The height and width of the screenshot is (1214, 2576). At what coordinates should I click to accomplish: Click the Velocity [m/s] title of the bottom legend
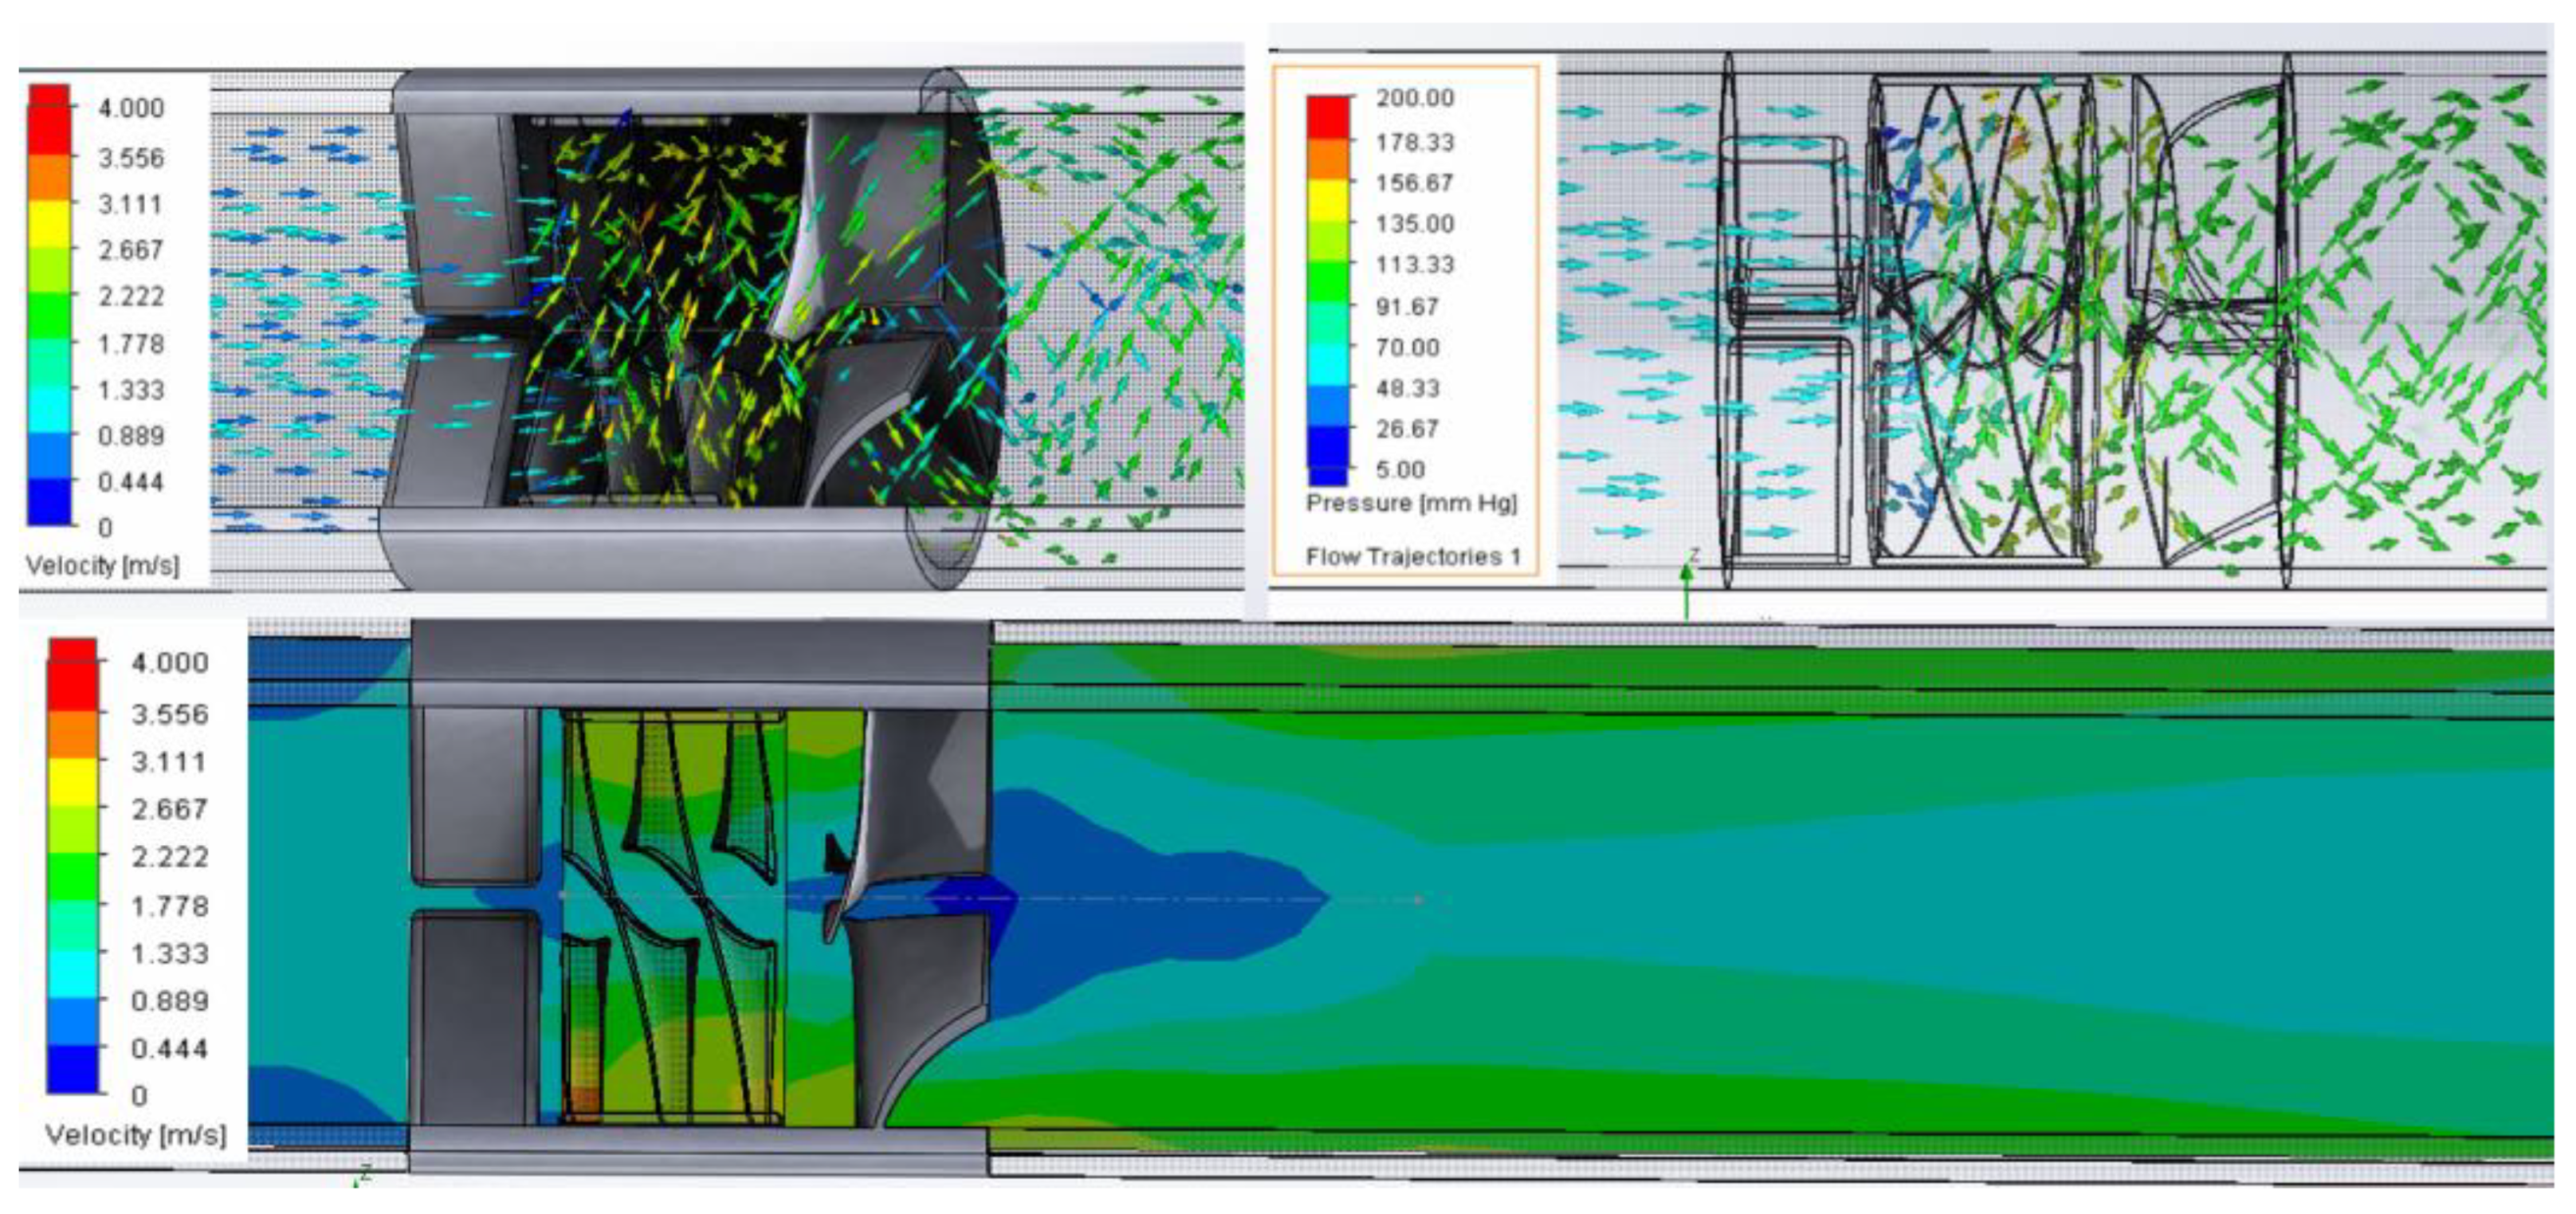[136, 1136]
